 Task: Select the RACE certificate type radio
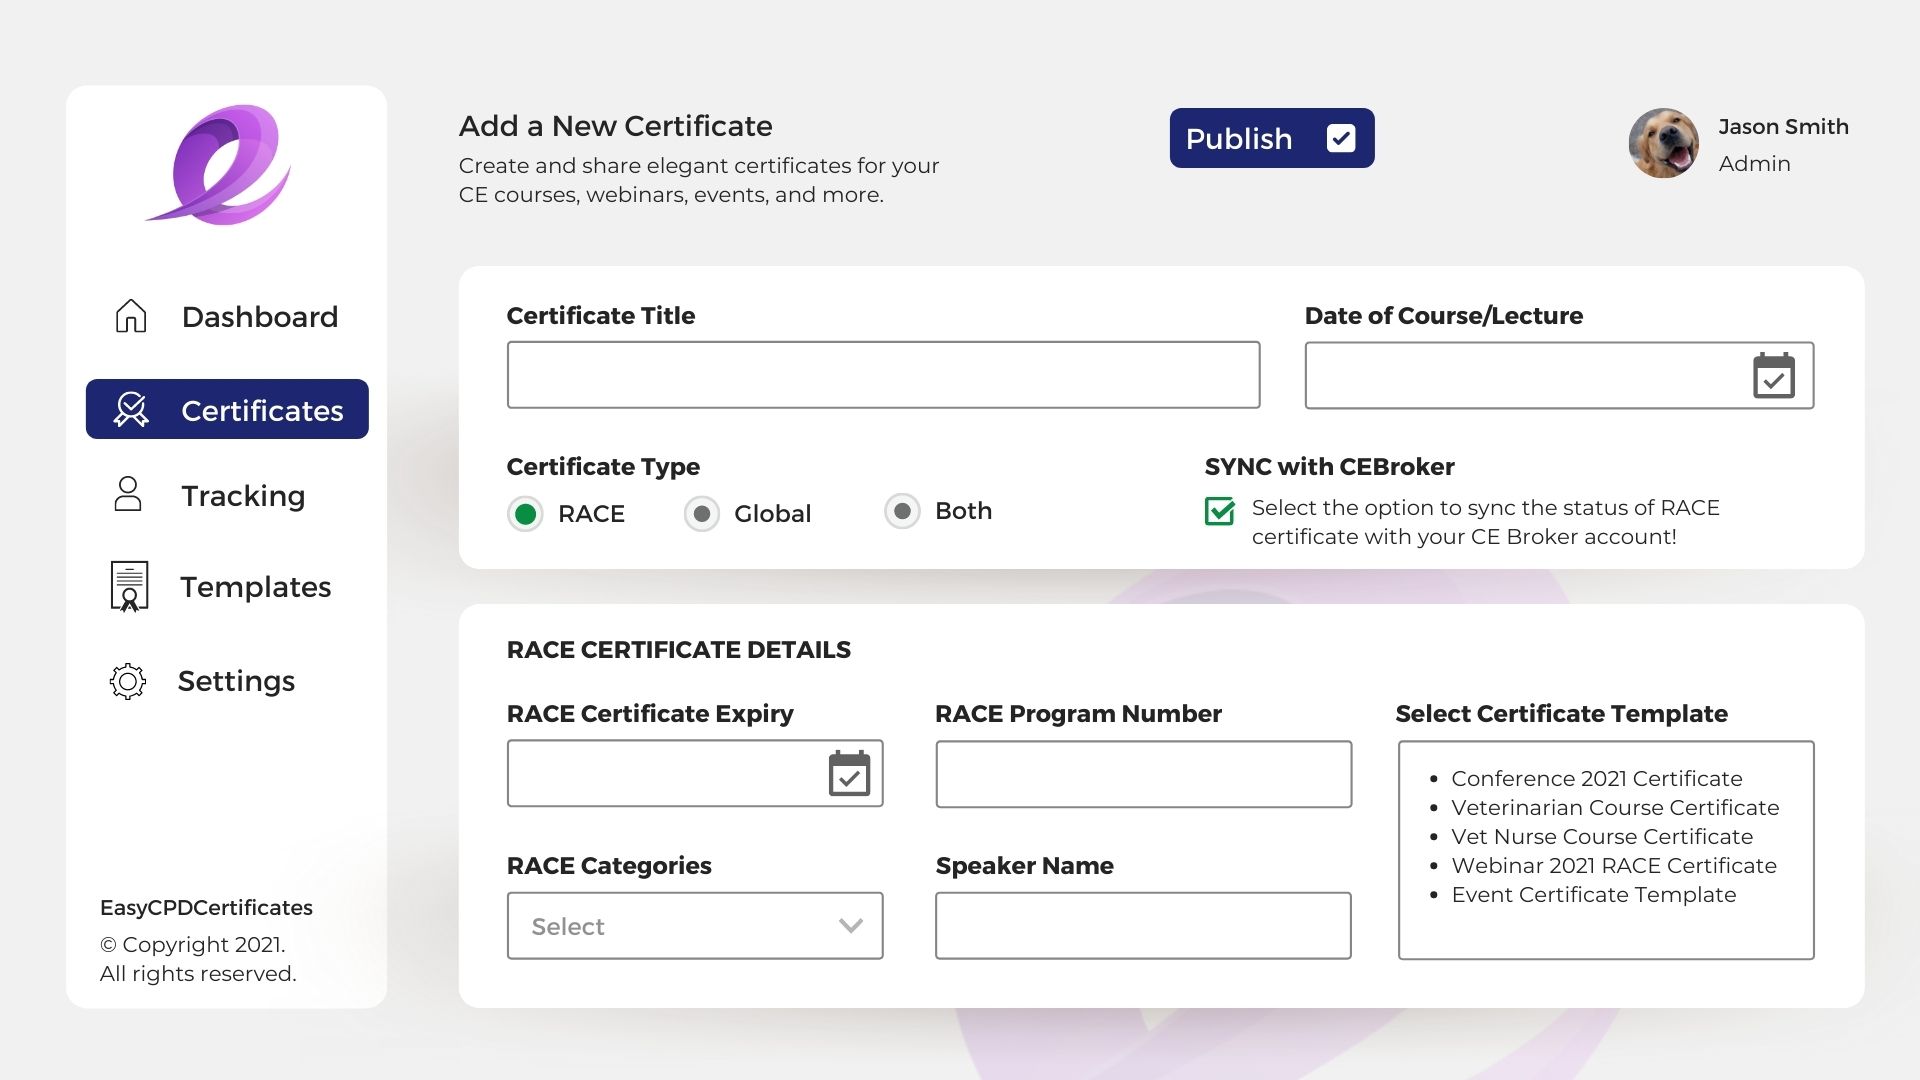[525, 514]
